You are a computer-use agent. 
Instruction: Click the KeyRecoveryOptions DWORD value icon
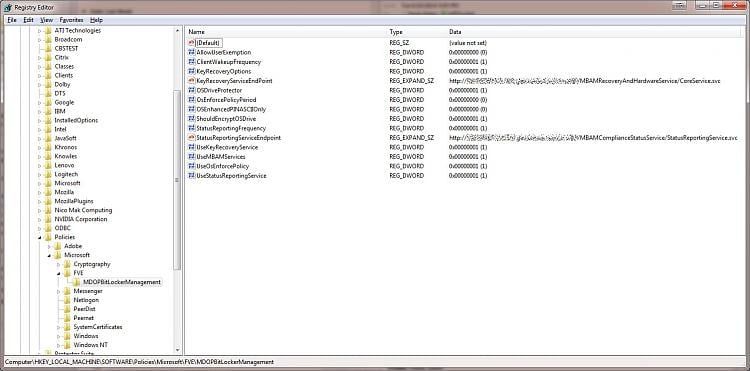tap(192, 71)
